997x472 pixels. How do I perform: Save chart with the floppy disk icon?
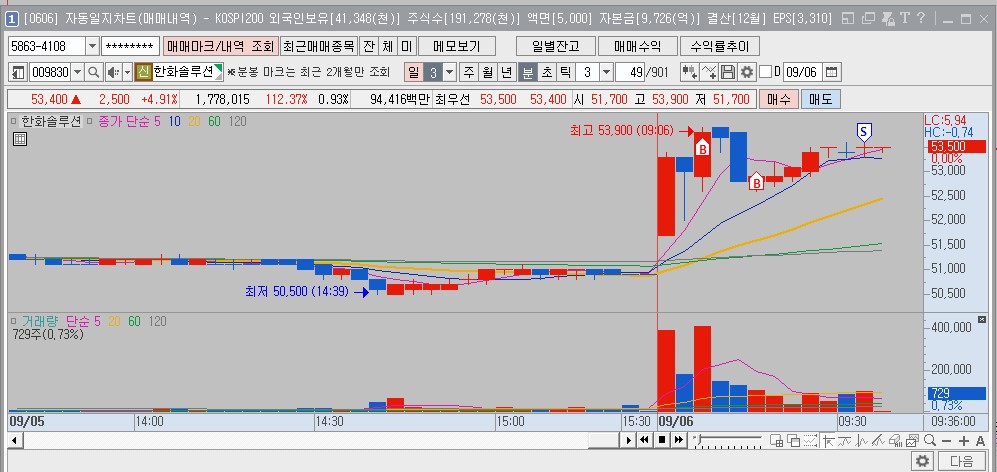[x=727, y=72]
